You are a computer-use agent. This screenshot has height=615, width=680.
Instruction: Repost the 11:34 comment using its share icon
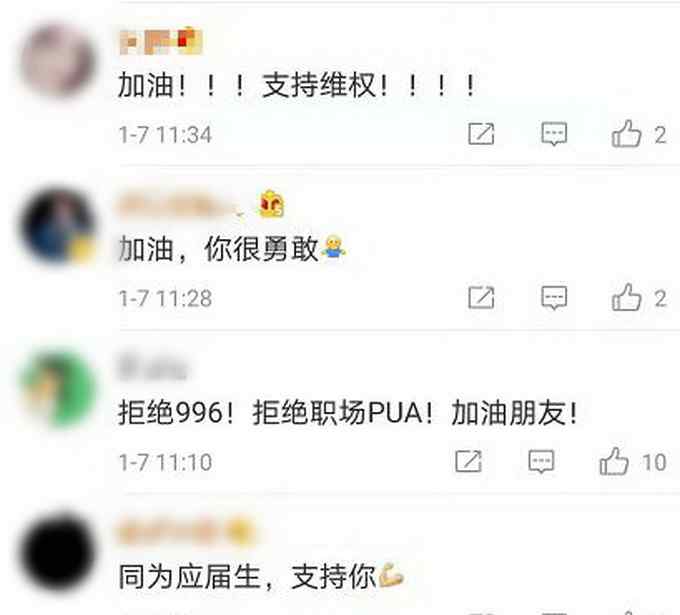481,134
